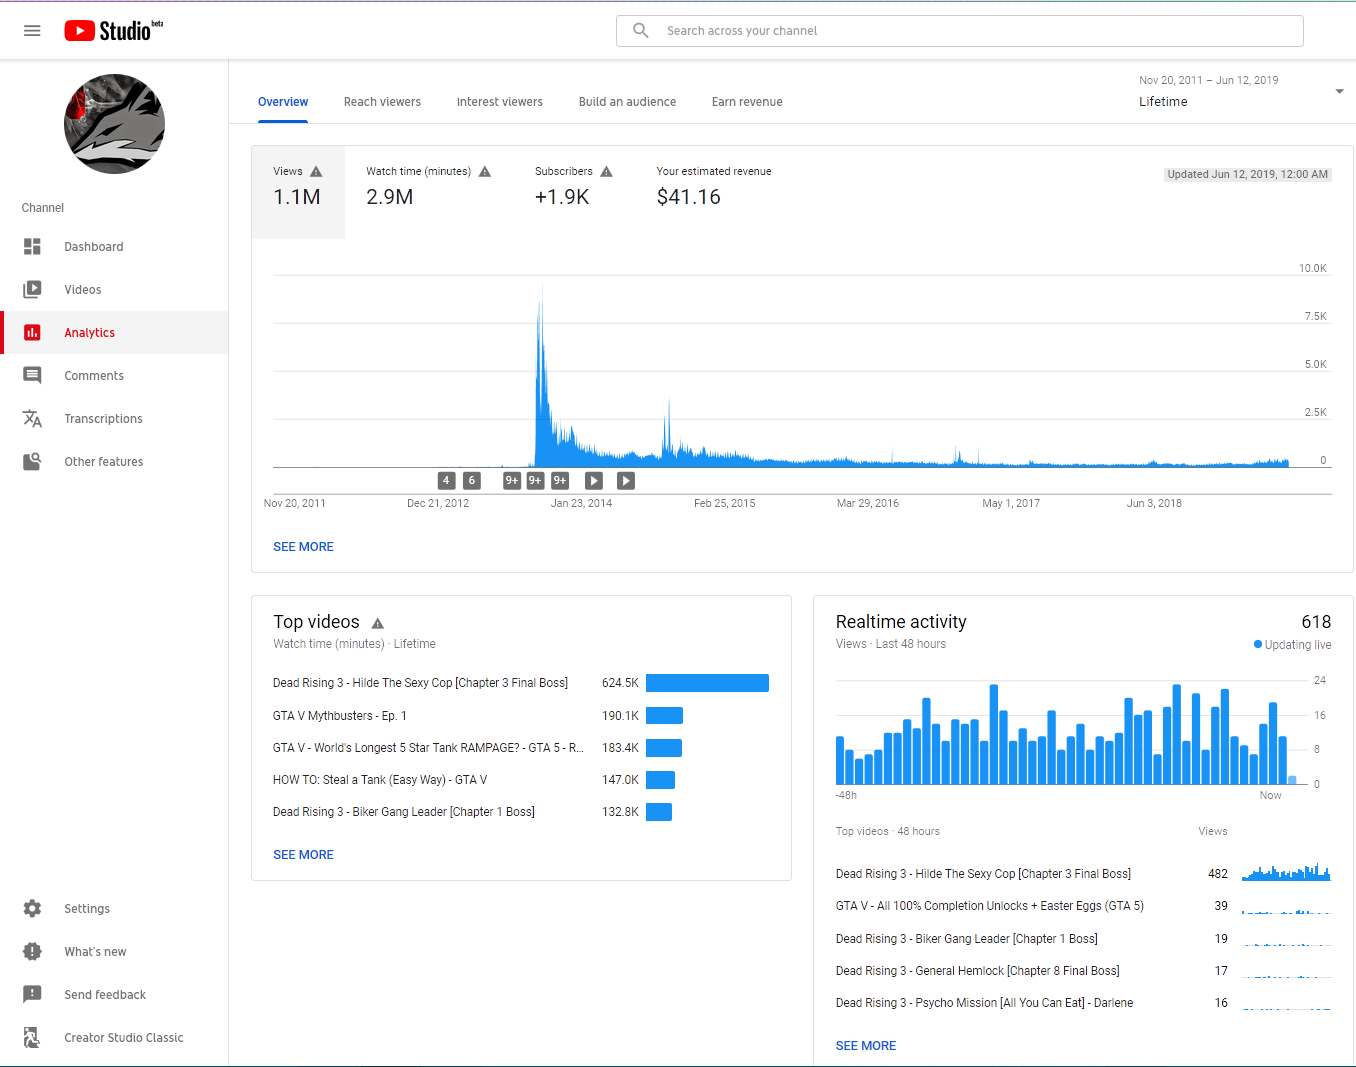Click the chart marker labeled 6
1356x1067 pixels.
pyautogui.click(x=472, y=481)
